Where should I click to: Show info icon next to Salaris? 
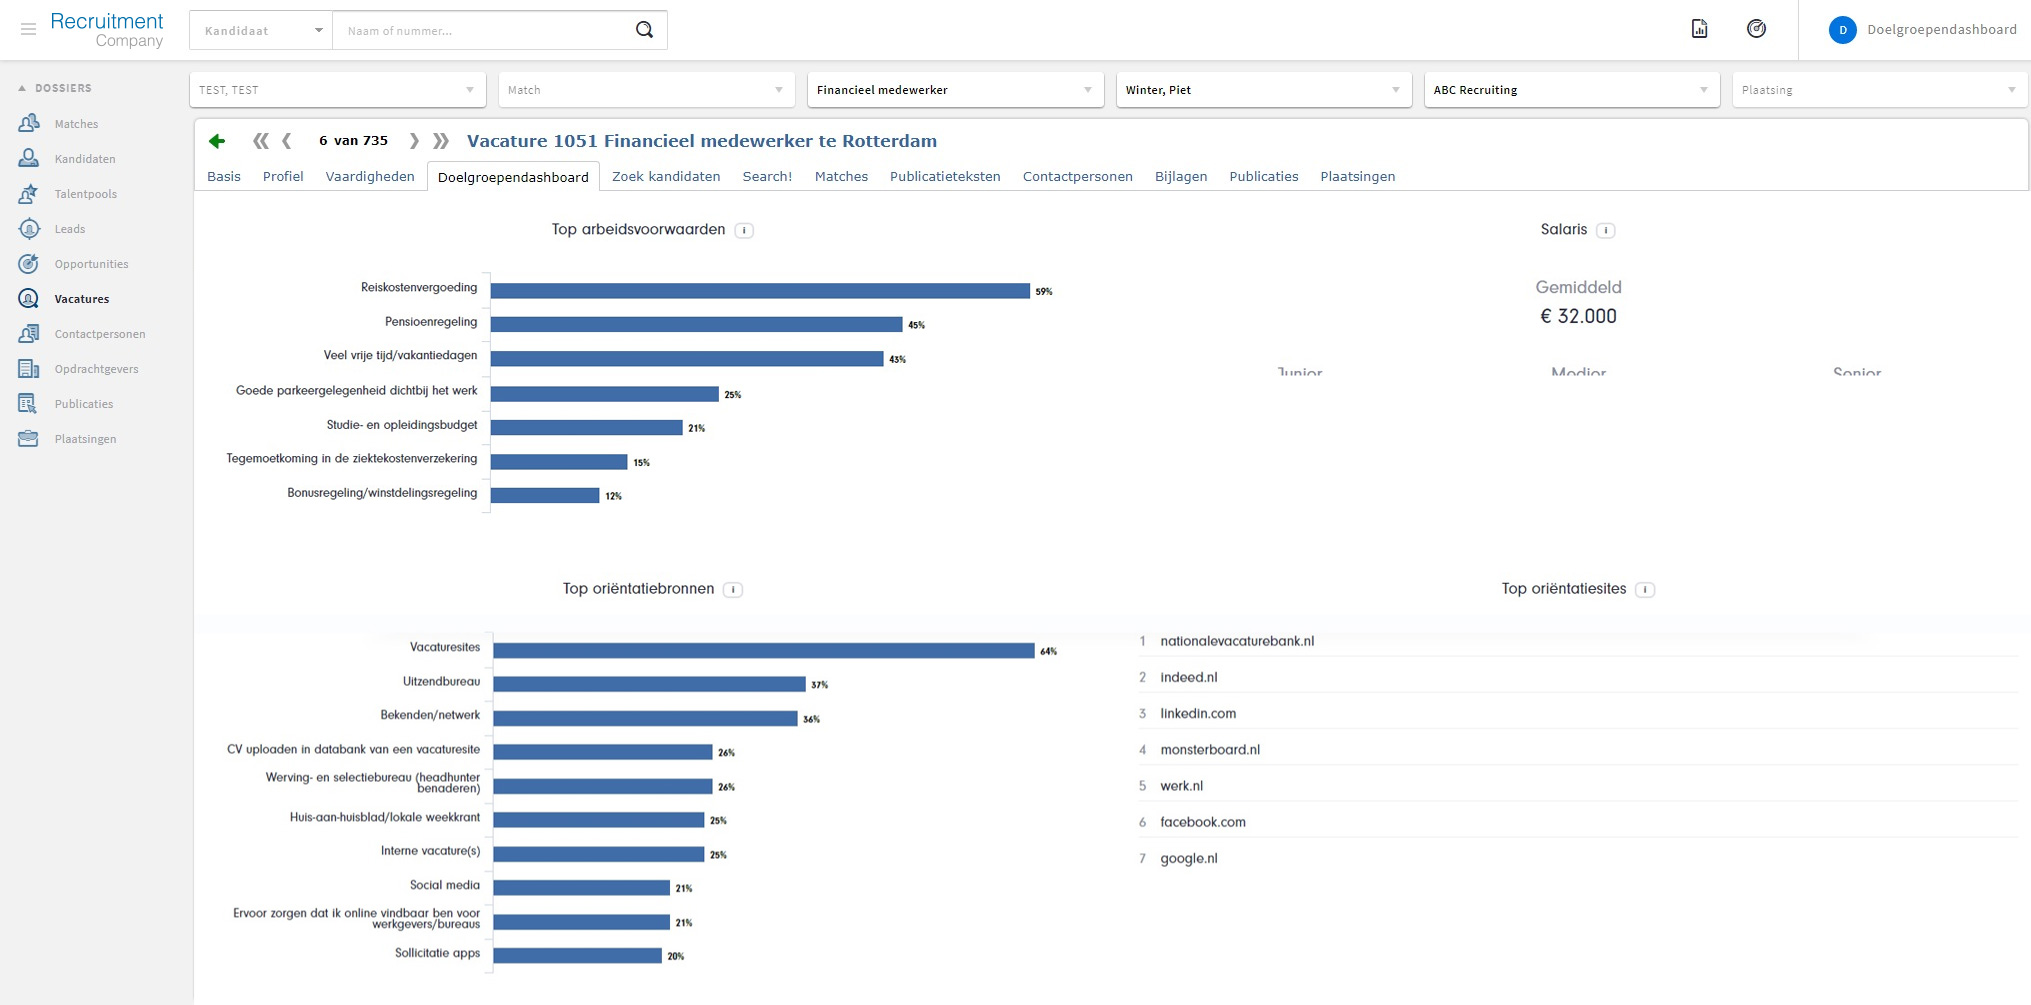(x=1605, y=230)
